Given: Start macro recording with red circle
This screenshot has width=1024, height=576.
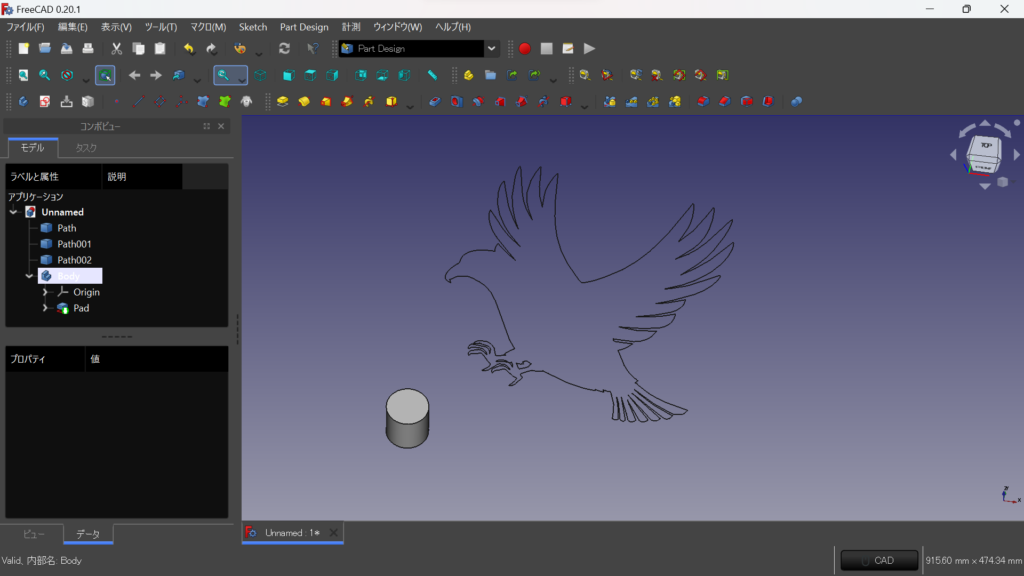Looking at the screenshot, I should pyautogui.click(x=524, y=49).
